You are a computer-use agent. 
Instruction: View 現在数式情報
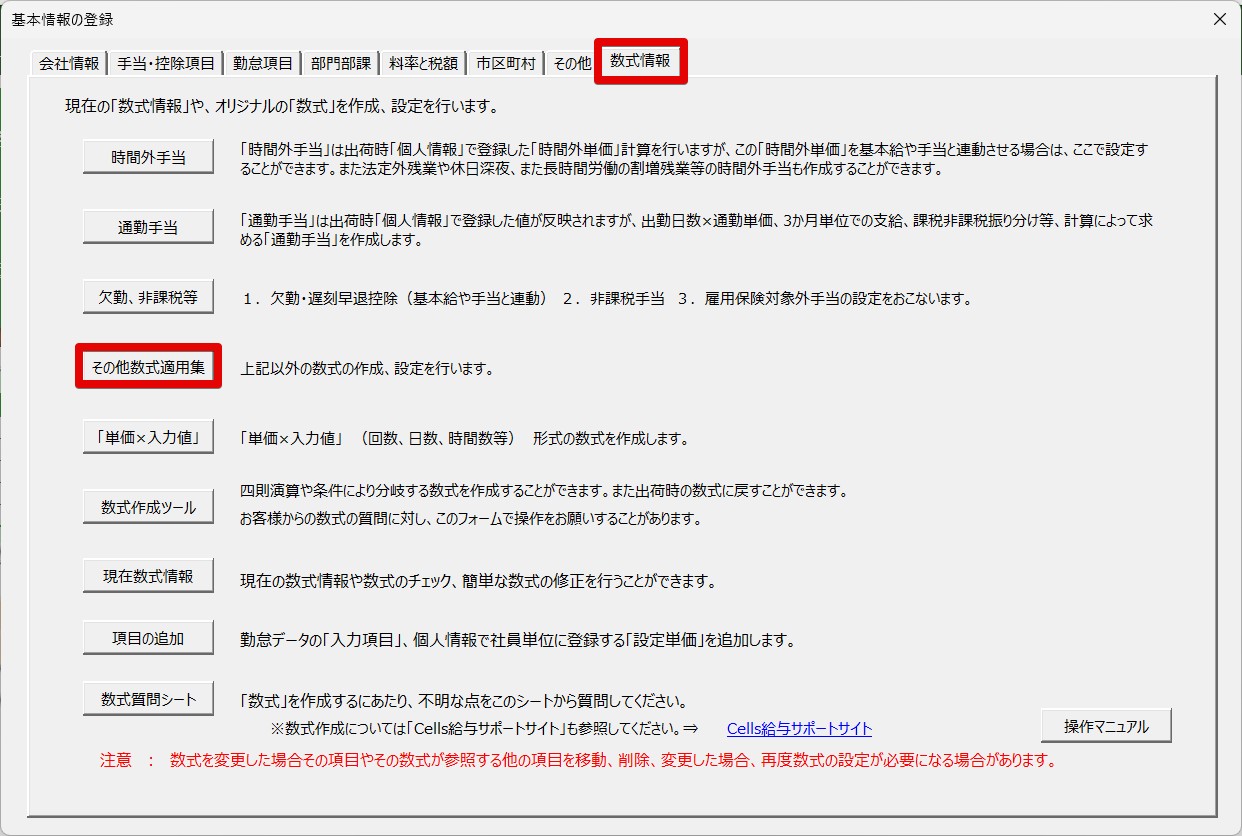(148, 576)
